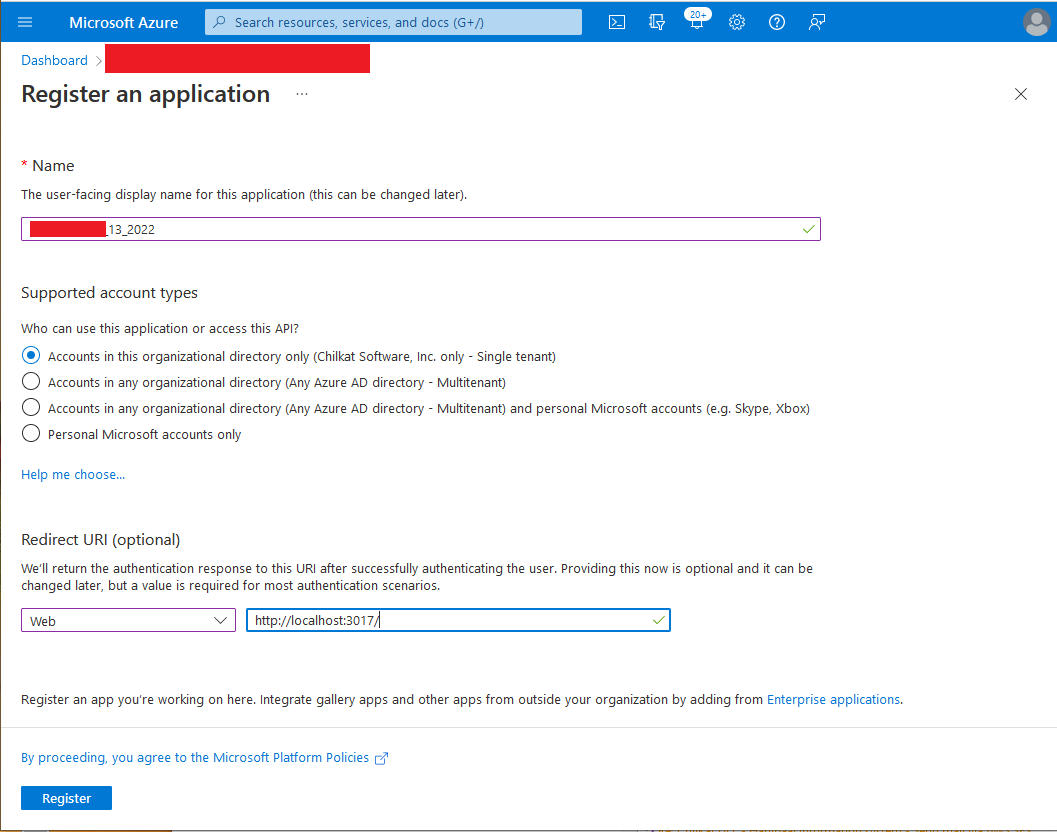Launch Cloud Shell from the top bar
The width and height of the screenshot is (1057, 832).
617,22
